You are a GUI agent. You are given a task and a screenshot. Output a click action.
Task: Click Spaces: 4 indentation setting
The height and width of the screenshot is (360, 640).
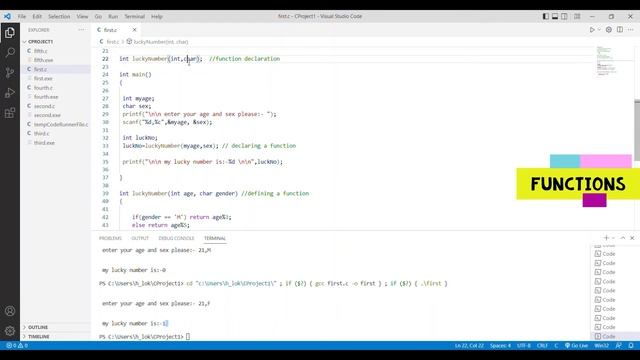tap(500, 346)
